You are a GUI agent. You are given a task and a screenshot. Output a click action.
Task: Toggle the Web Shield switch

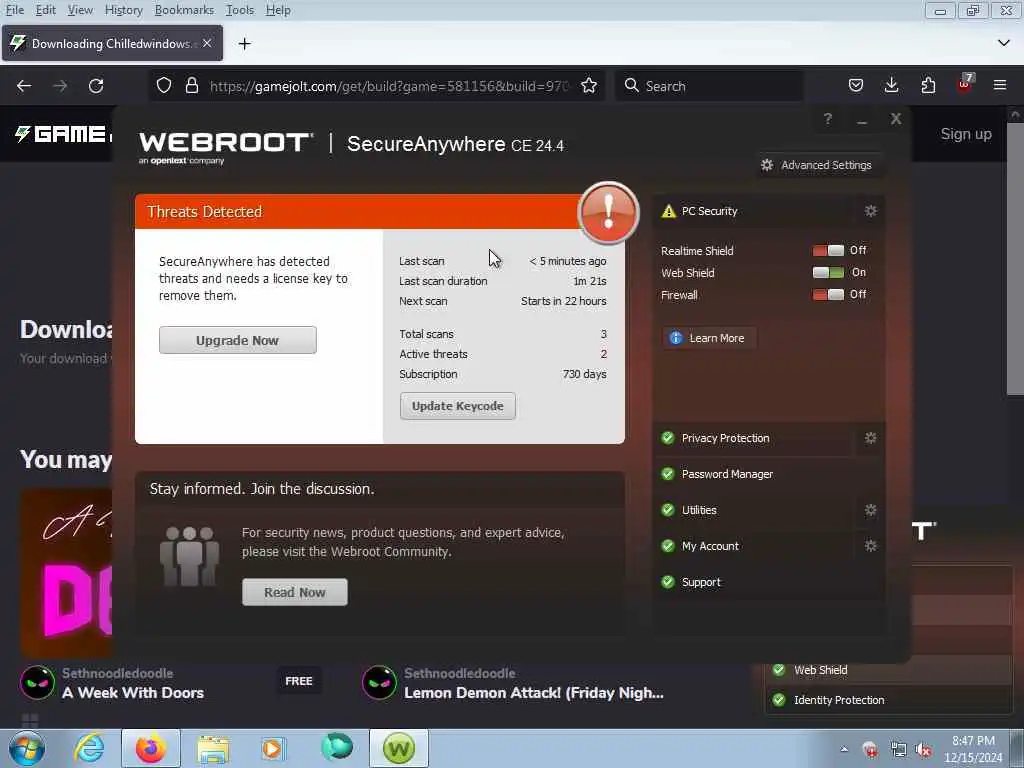(828, 272)
